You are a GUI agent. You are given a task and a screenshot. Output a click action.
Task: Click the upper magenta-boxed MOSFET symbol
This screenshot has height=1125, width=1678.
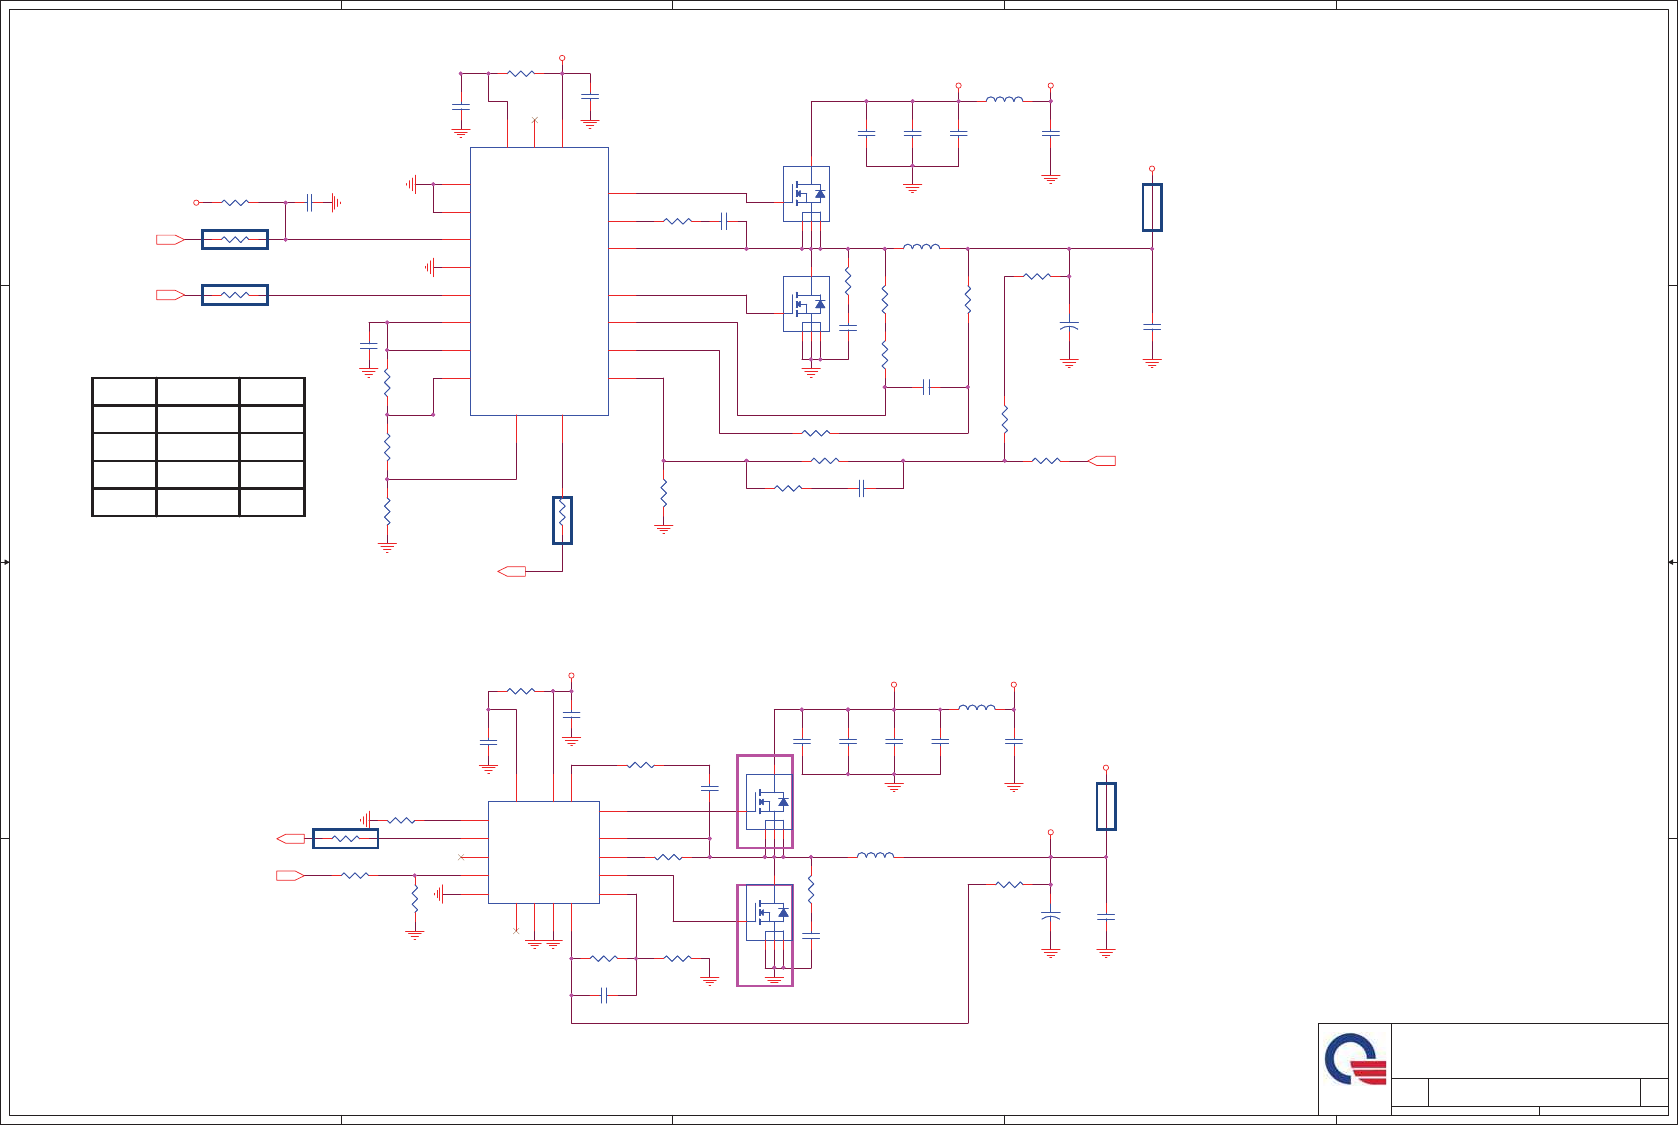pyautogui.click(x=765, y=802)
